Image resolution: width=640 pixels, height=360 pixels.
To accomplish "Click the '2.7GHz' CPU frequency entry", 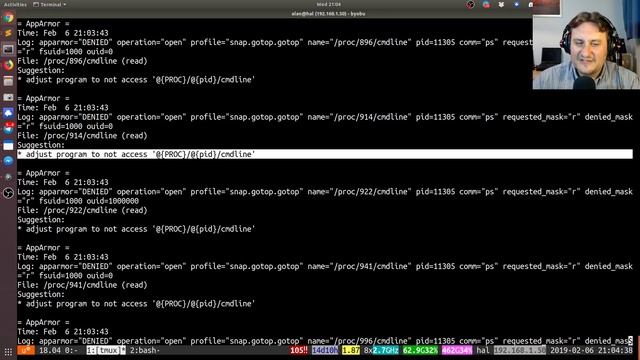I will (x=385, y=350).
